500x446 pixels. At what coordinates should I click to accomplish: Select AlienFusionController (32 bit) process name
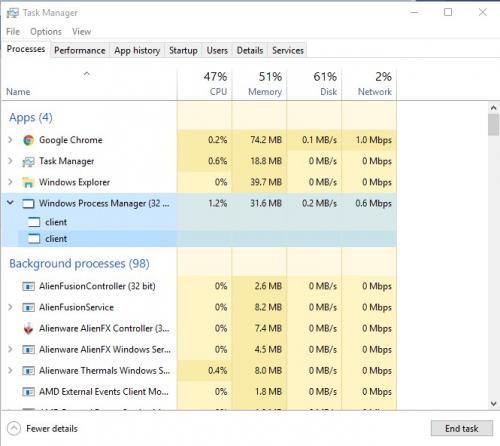click(97, 286)
